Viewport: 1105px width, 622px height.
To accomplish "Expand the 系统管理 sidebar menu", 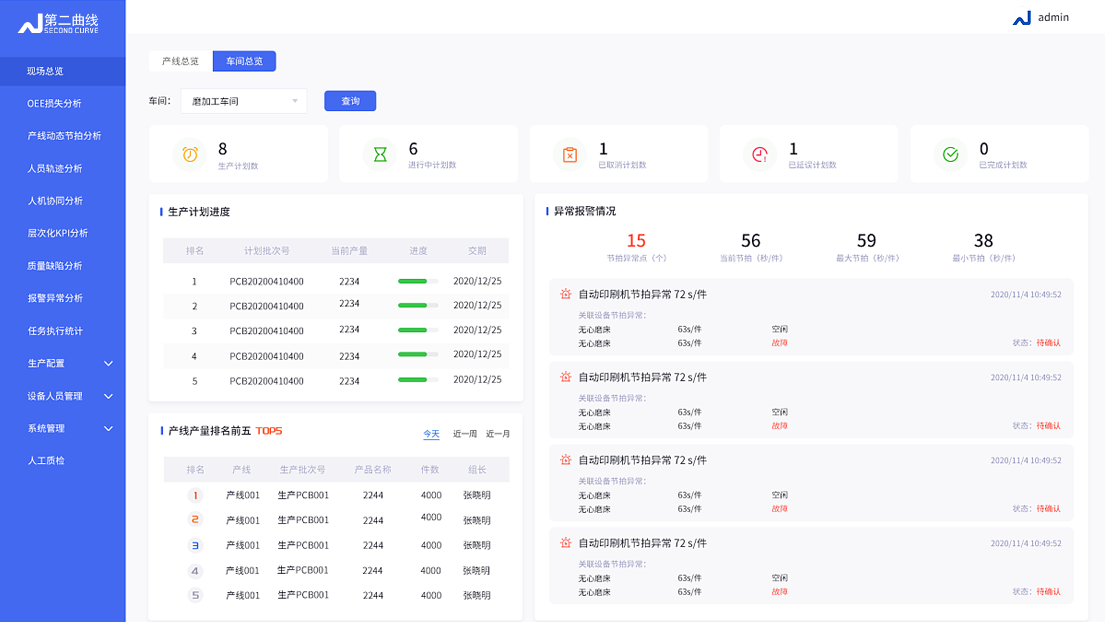I will [x=68, y=428].
